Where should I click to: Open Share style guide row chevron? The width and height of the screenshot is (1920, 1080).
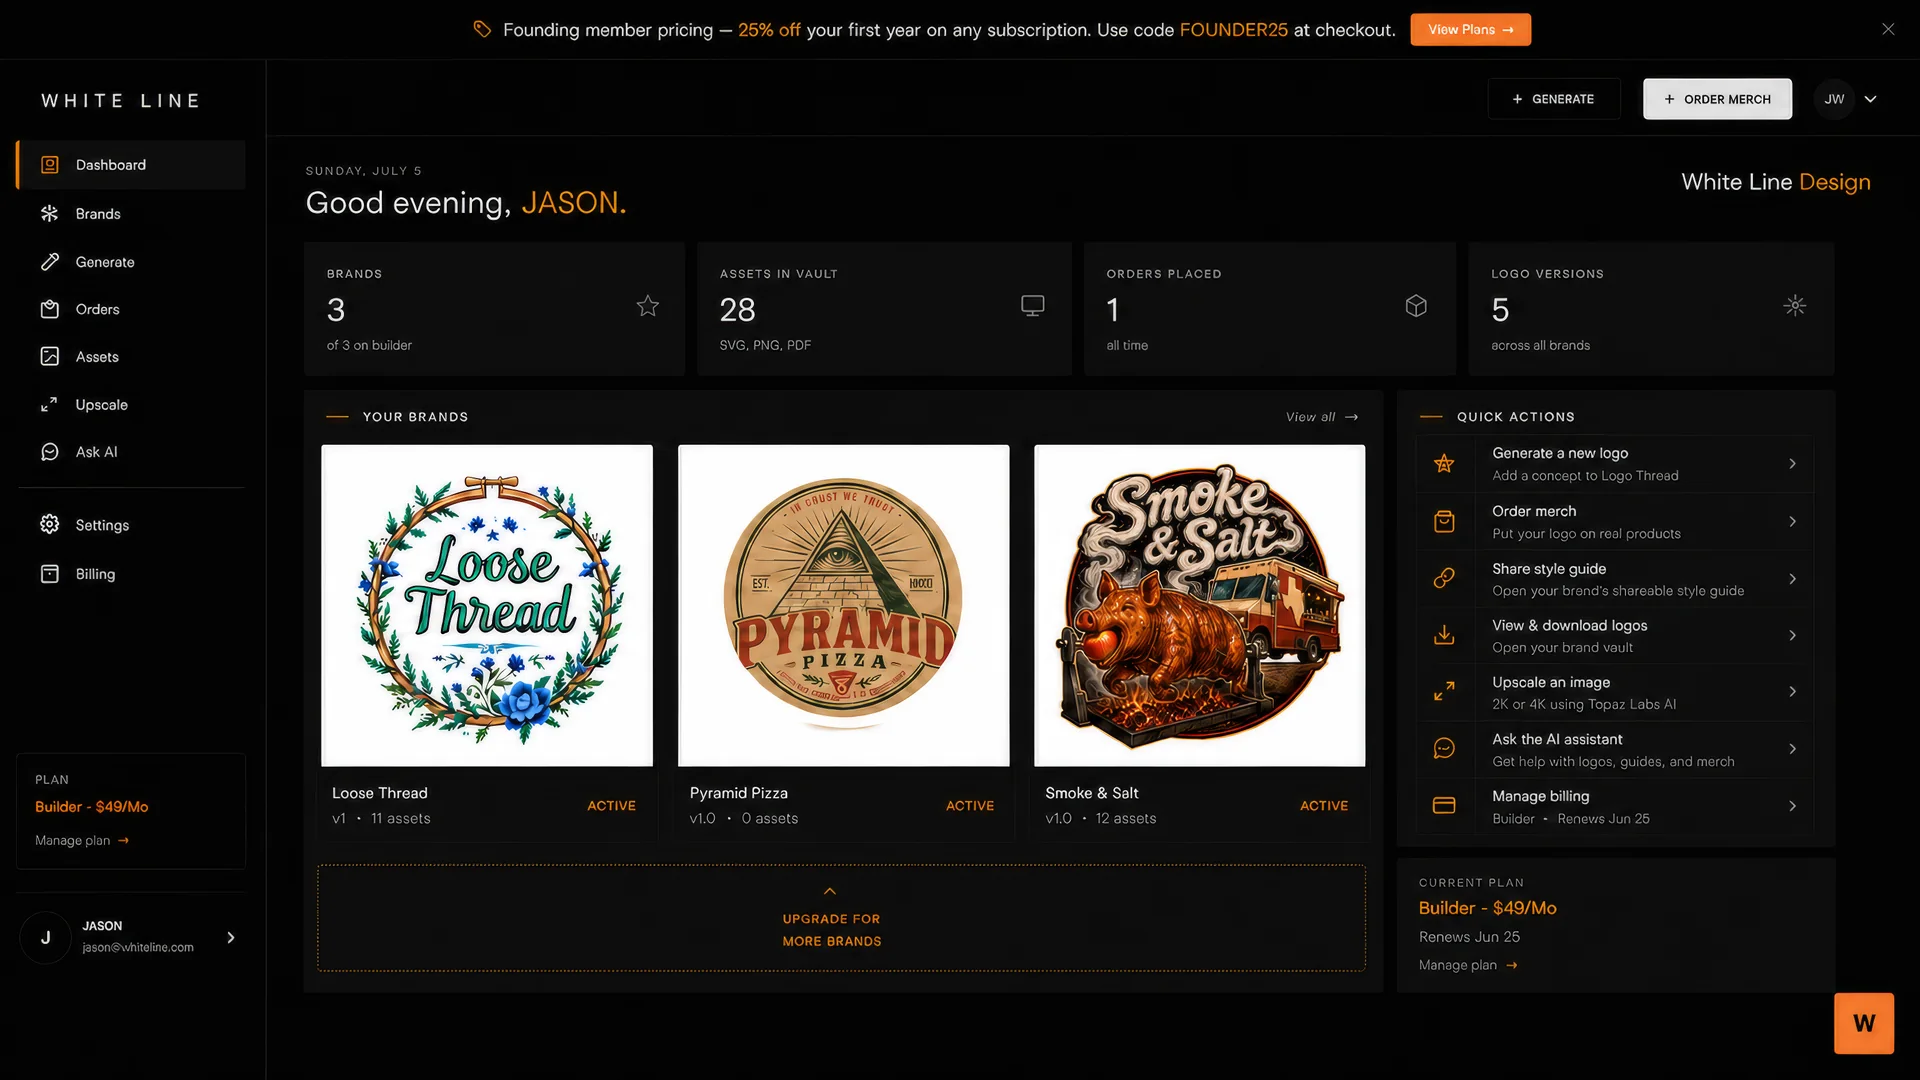tap(1792, 578)
